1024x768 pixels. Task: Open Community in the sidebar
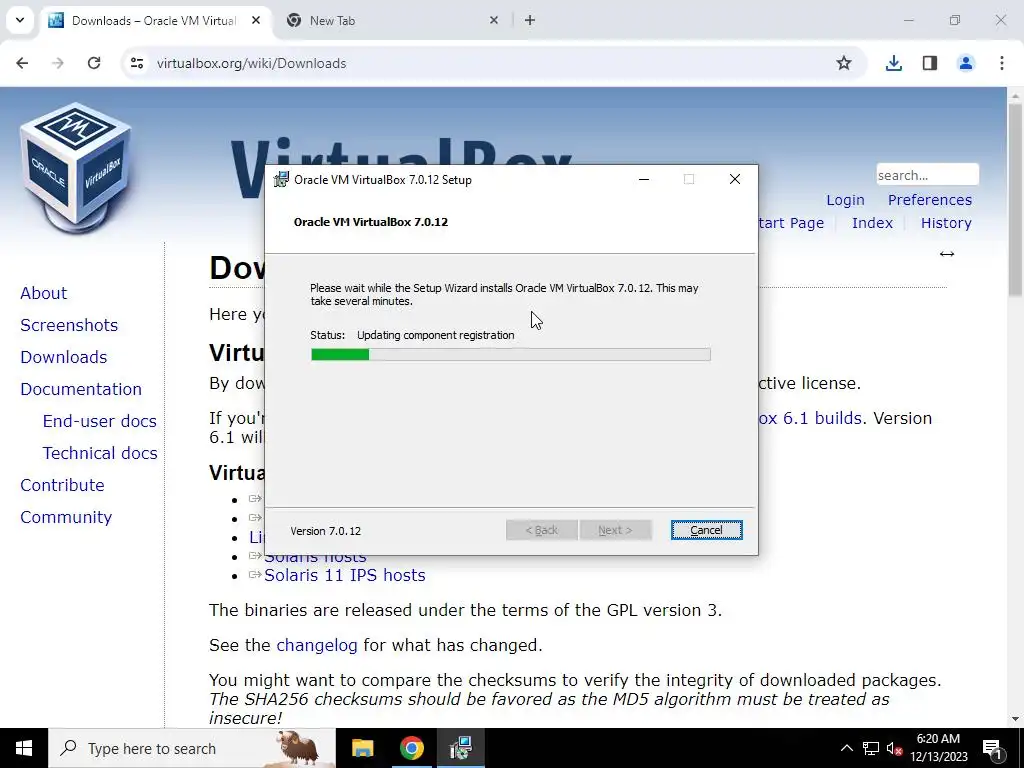pos(66,517)
